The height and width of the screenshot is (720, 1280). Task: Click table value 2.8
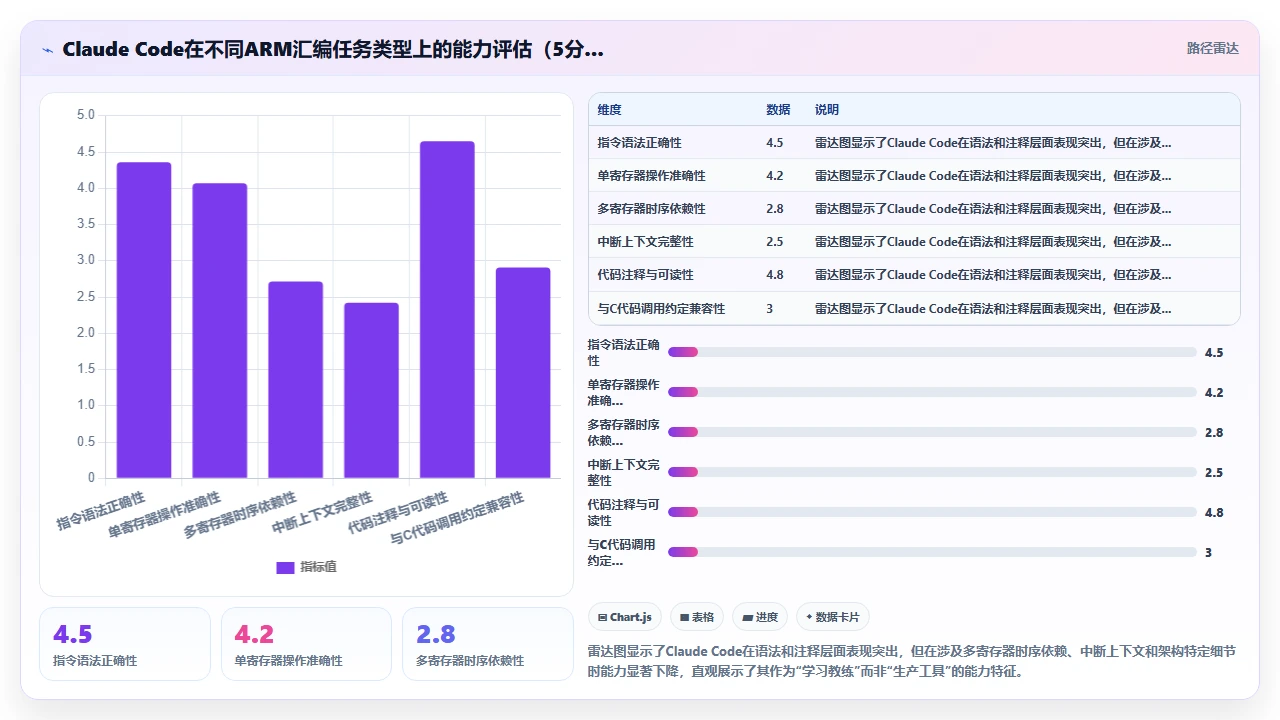tap(775, 209)
